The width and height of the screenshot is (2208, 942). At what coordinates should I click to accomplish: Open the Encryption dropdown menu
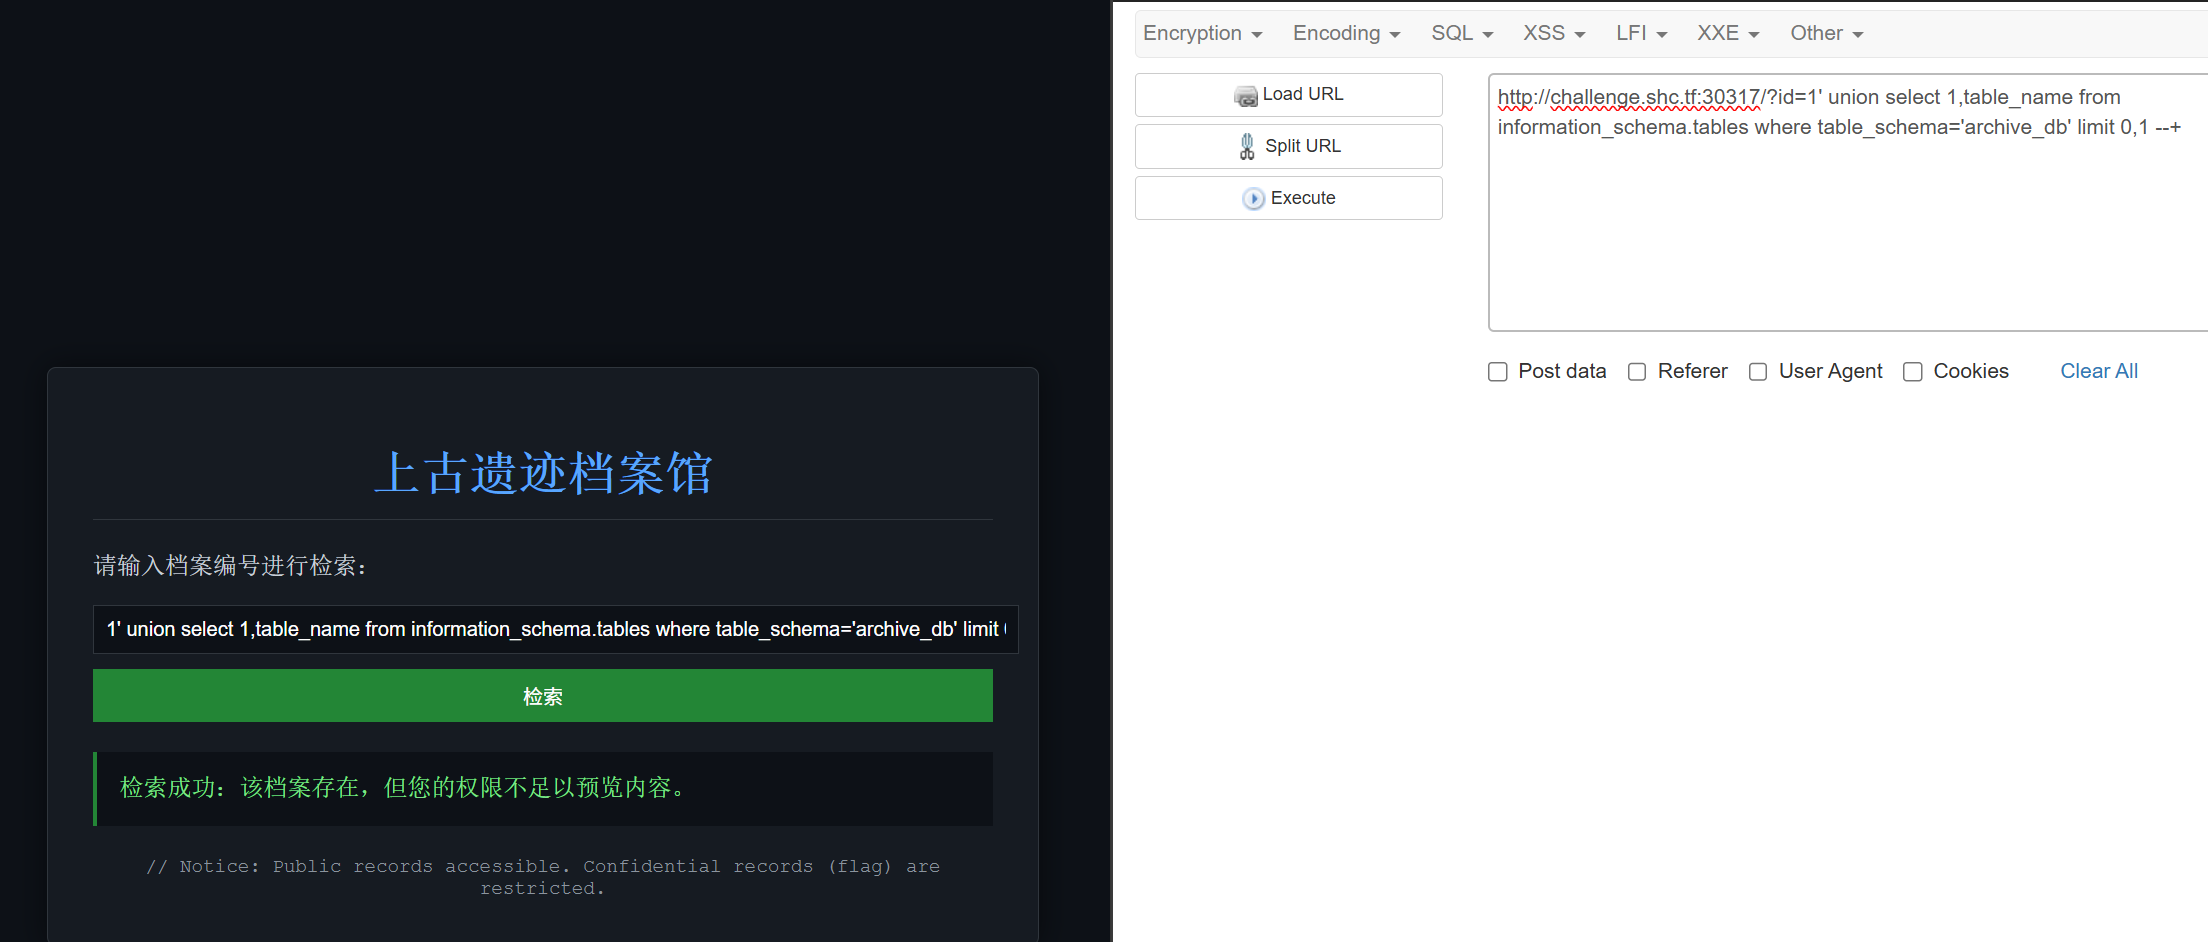click(x=1202, y=33)
